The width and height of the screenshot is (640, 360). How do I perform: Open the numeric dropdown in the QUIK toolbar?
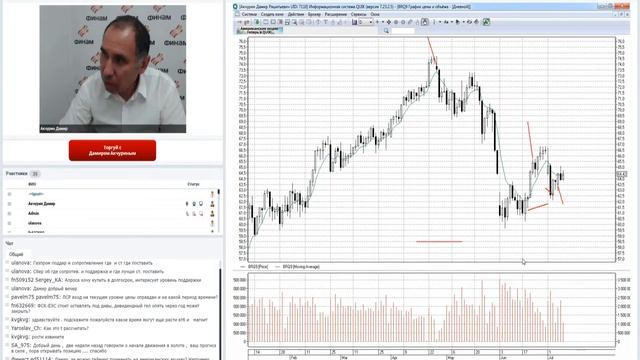pyautogui.click(x=366, y=22)
